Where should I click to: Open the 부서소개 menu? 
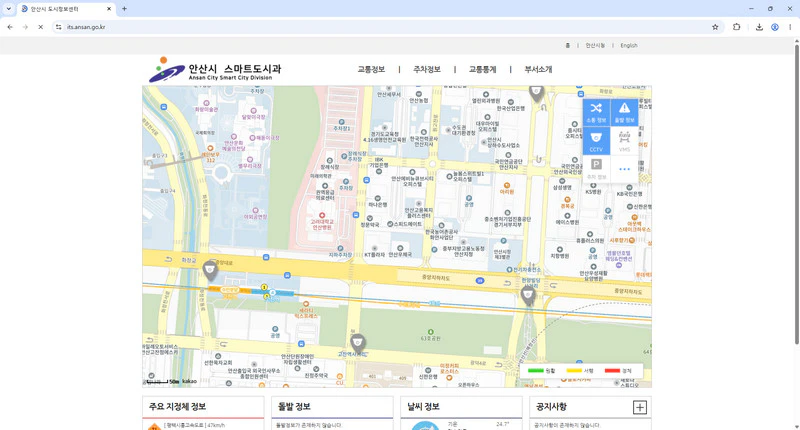tap(538, 69)
